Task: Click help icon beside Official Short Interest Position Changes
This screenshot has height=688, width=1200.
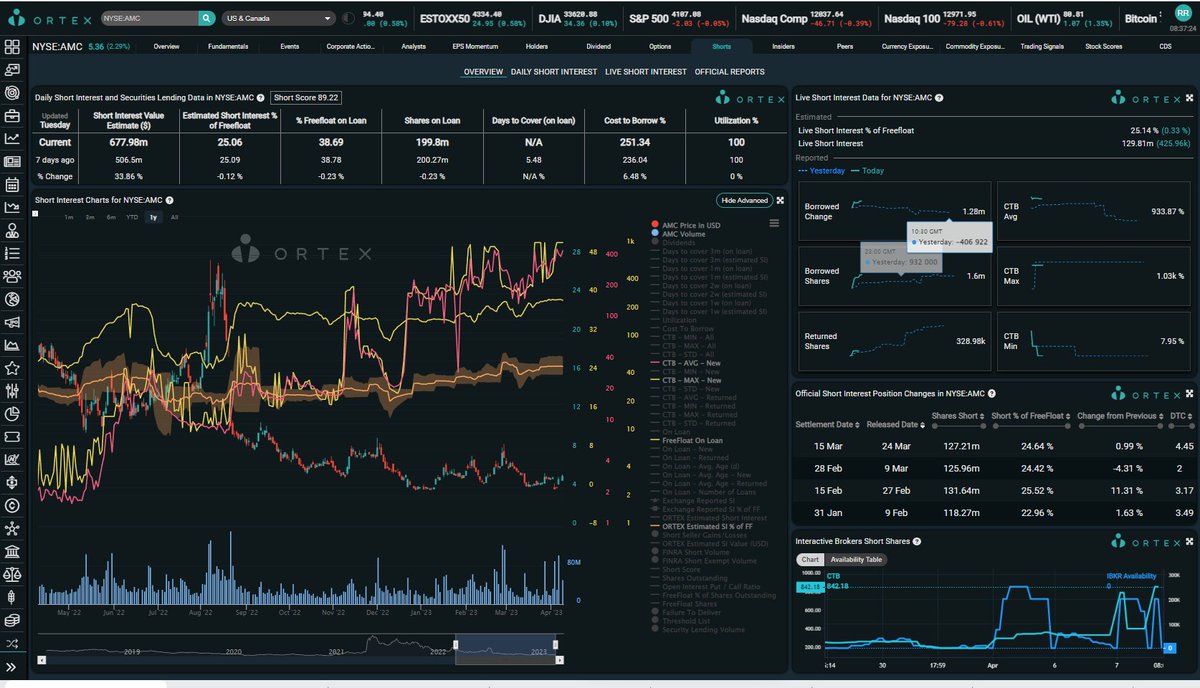Action: (x=991, y=394)
